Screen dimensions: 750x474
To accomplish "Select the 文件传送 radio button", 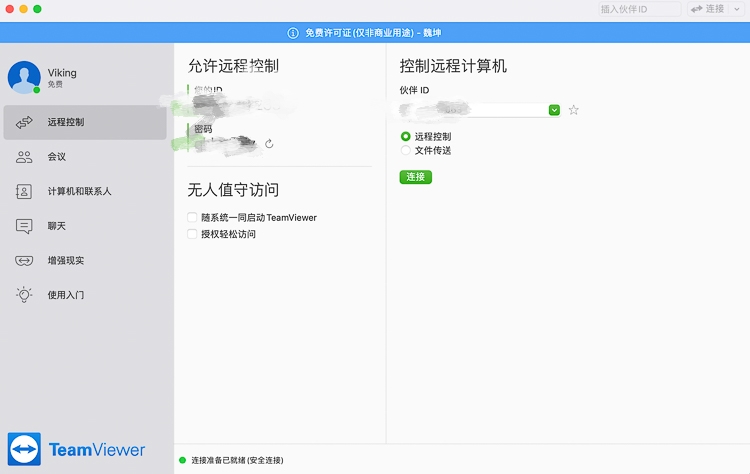I will pyautogui.click(x=406, y=150).
